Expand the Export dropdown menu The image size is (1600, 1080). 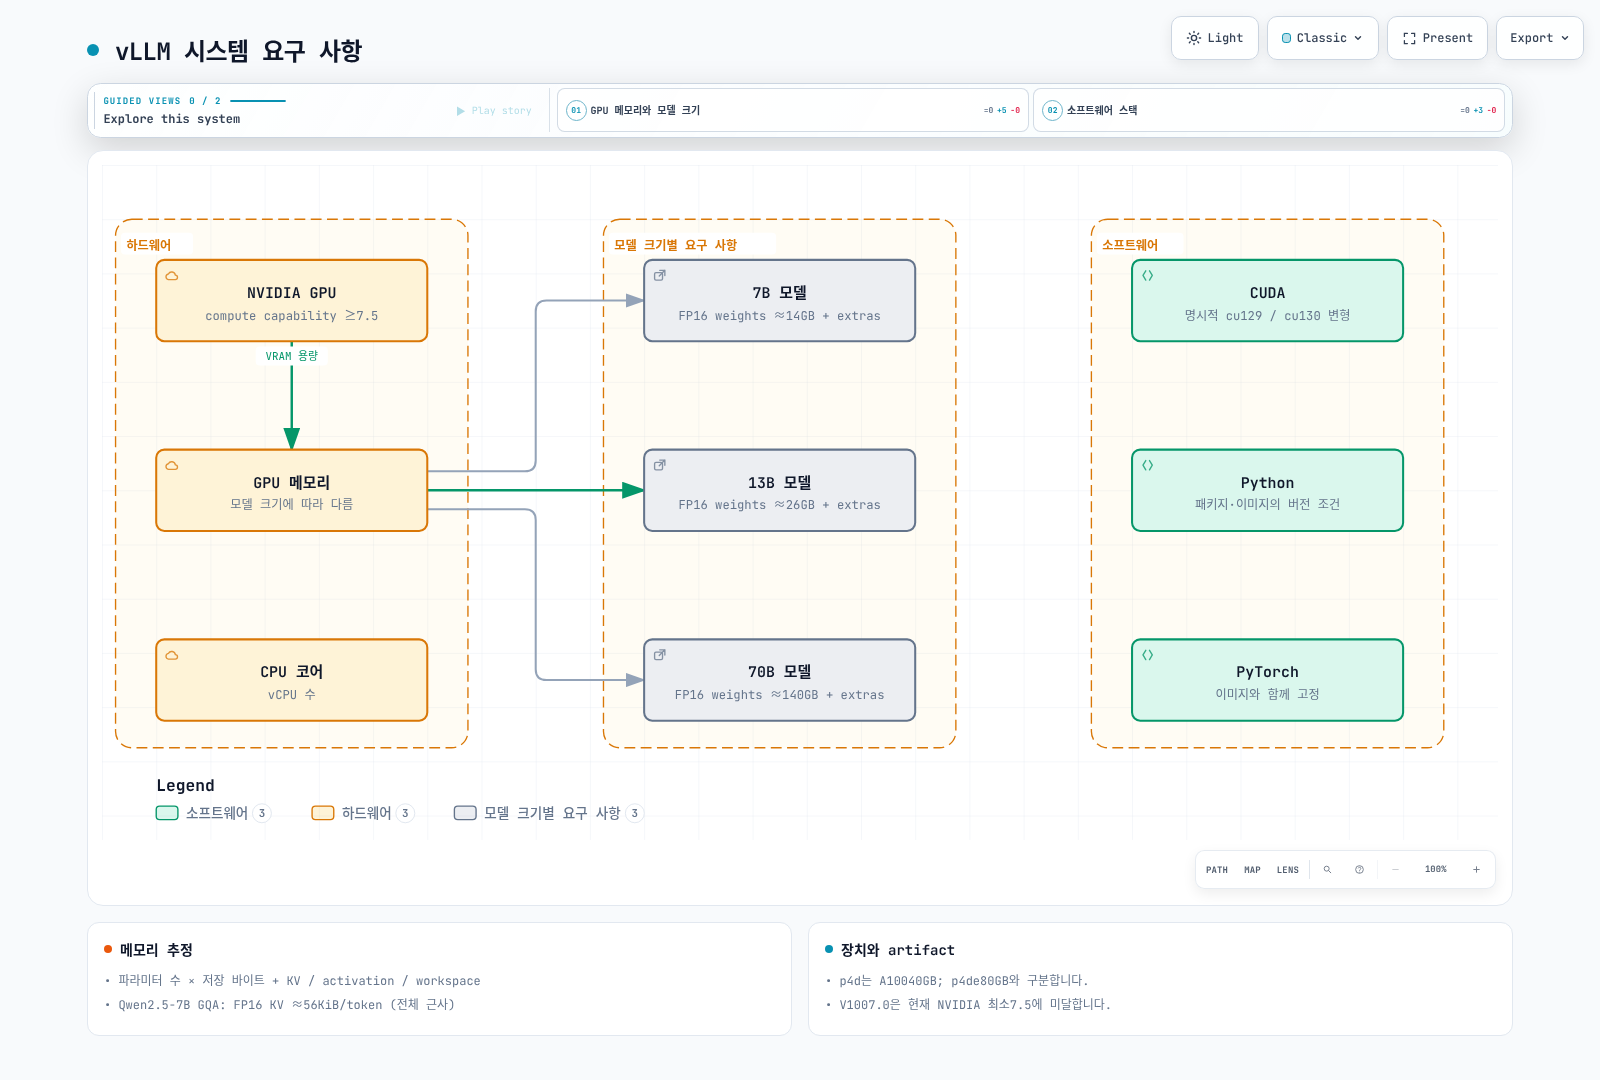click(x=1539, y=38)
